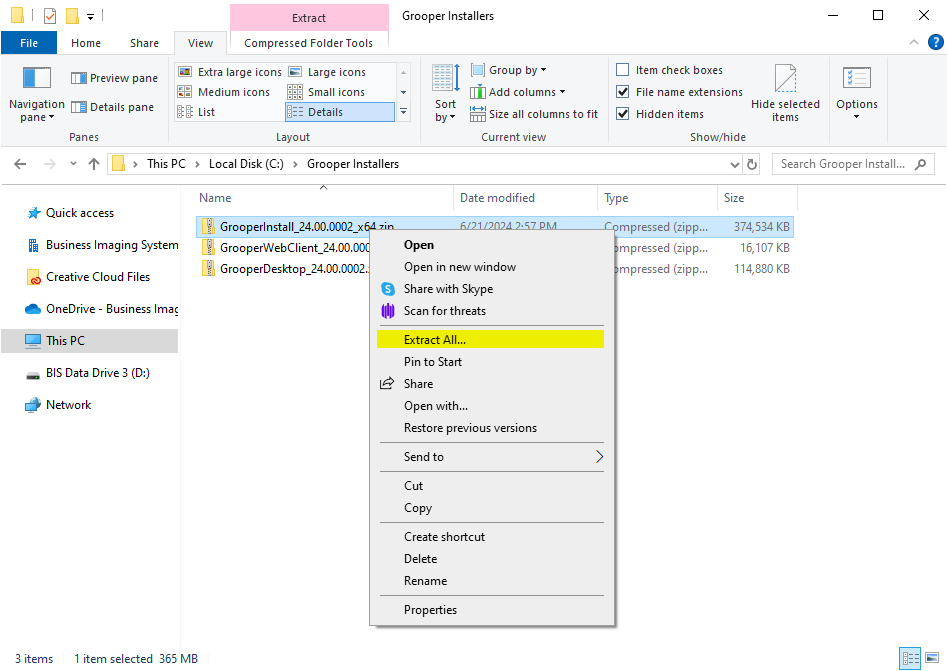Customize Quick Access Toolbar dropdown
Image resolution: width=948 pixels, height=671 pixels.
[91, 16]
